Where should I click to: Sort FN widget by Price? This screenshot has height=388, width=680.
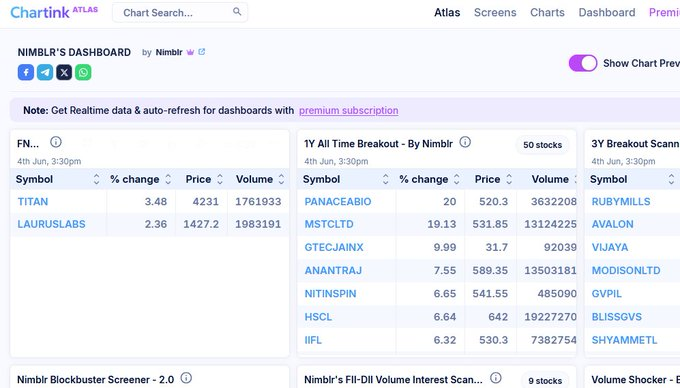220,179
